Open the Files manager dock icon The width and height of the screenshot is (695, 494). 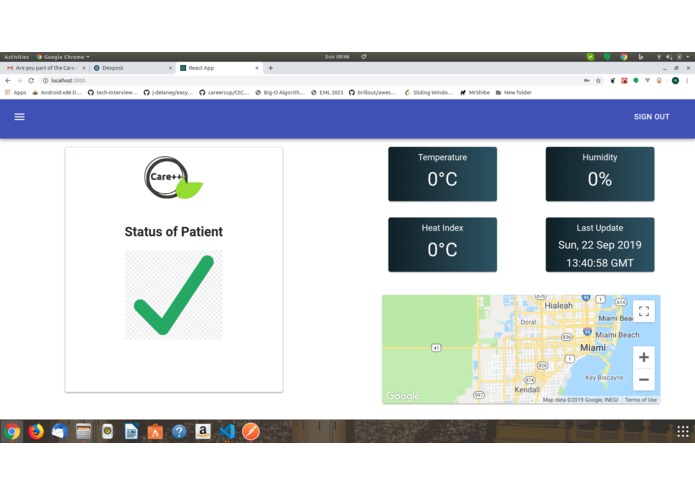[83, 431]
